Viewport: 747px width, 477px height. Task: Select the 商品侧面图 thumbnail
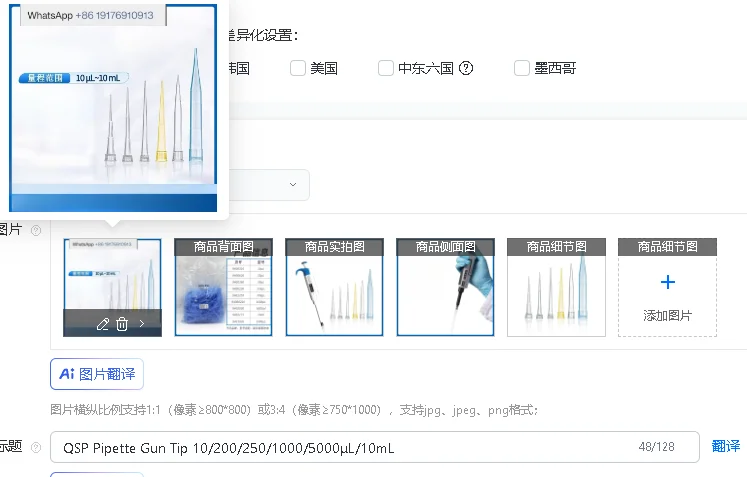coord(445,287)
